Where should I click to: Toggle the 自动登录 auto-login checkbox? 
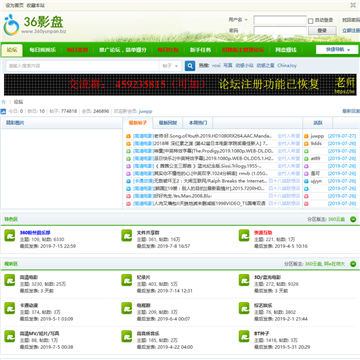click(310, 21)
